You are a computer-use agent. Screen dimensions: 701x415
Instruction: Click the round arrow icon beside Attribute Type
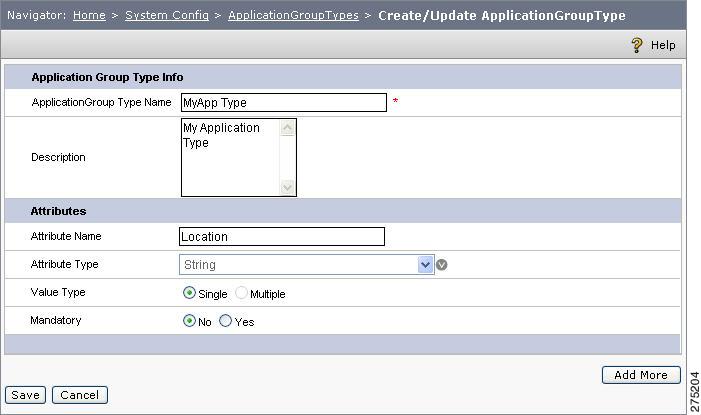coord(441,265)
